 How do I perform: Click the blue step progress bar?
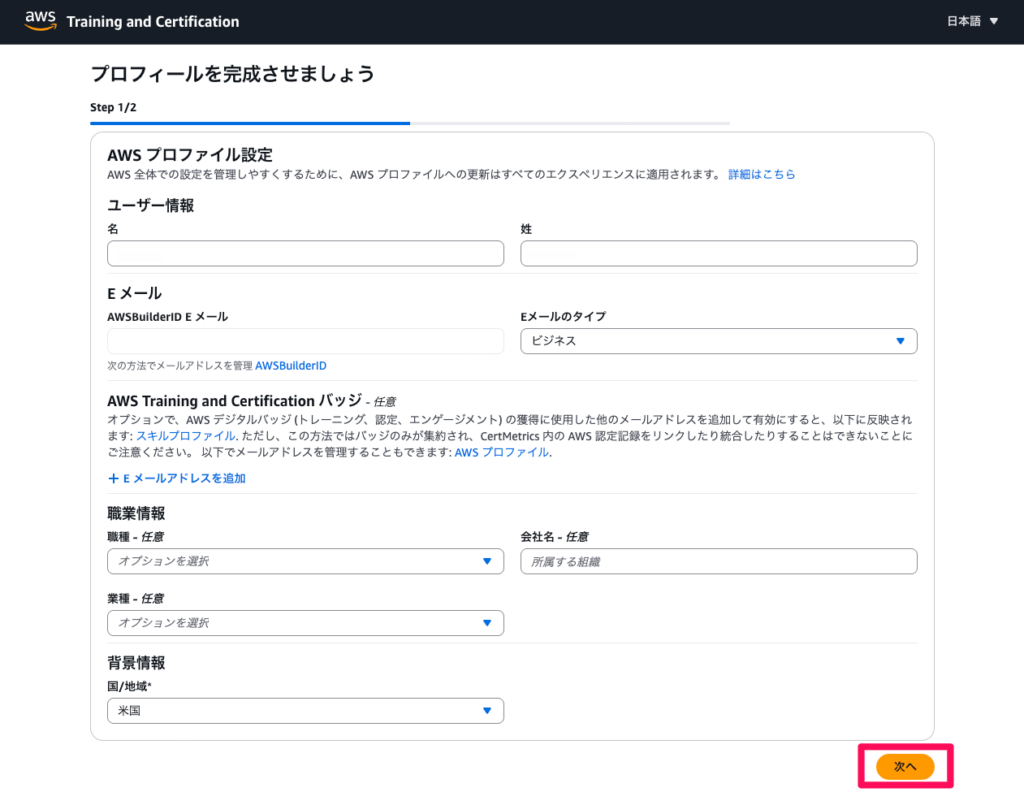click(x=250, y=123)
